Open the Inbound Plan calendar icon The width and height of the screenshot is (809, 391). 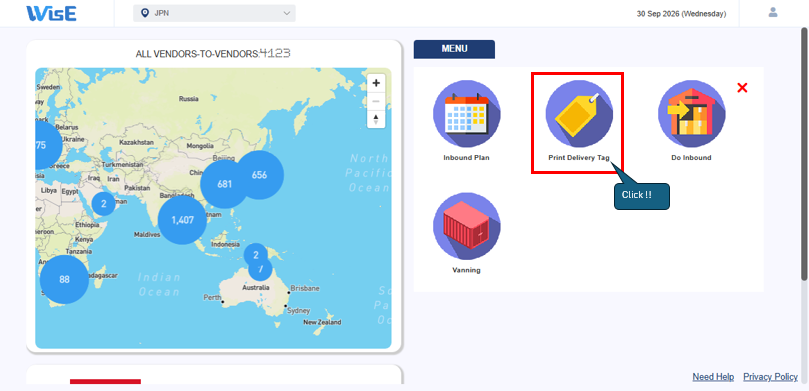[466, 114]
